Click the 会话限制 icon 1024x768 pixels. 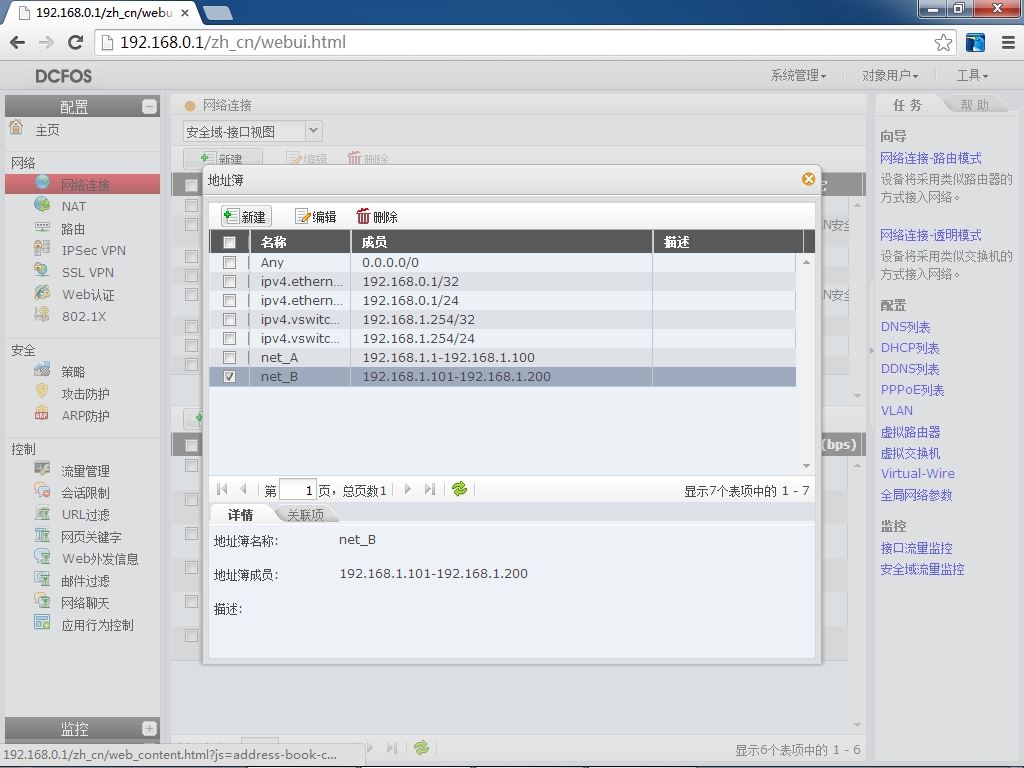coord(42,491)
